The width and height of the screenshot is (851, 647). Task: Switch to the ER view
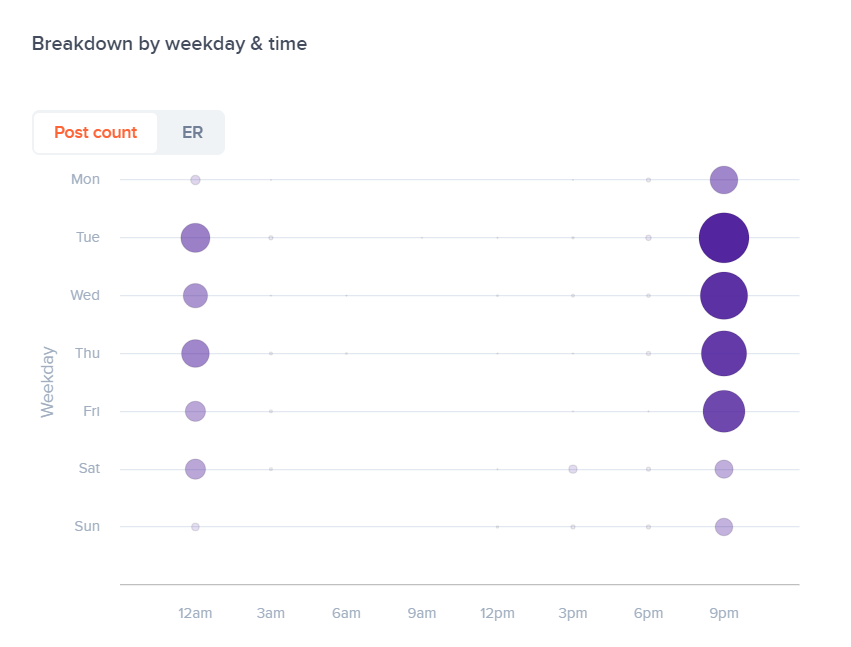(192, 133)
